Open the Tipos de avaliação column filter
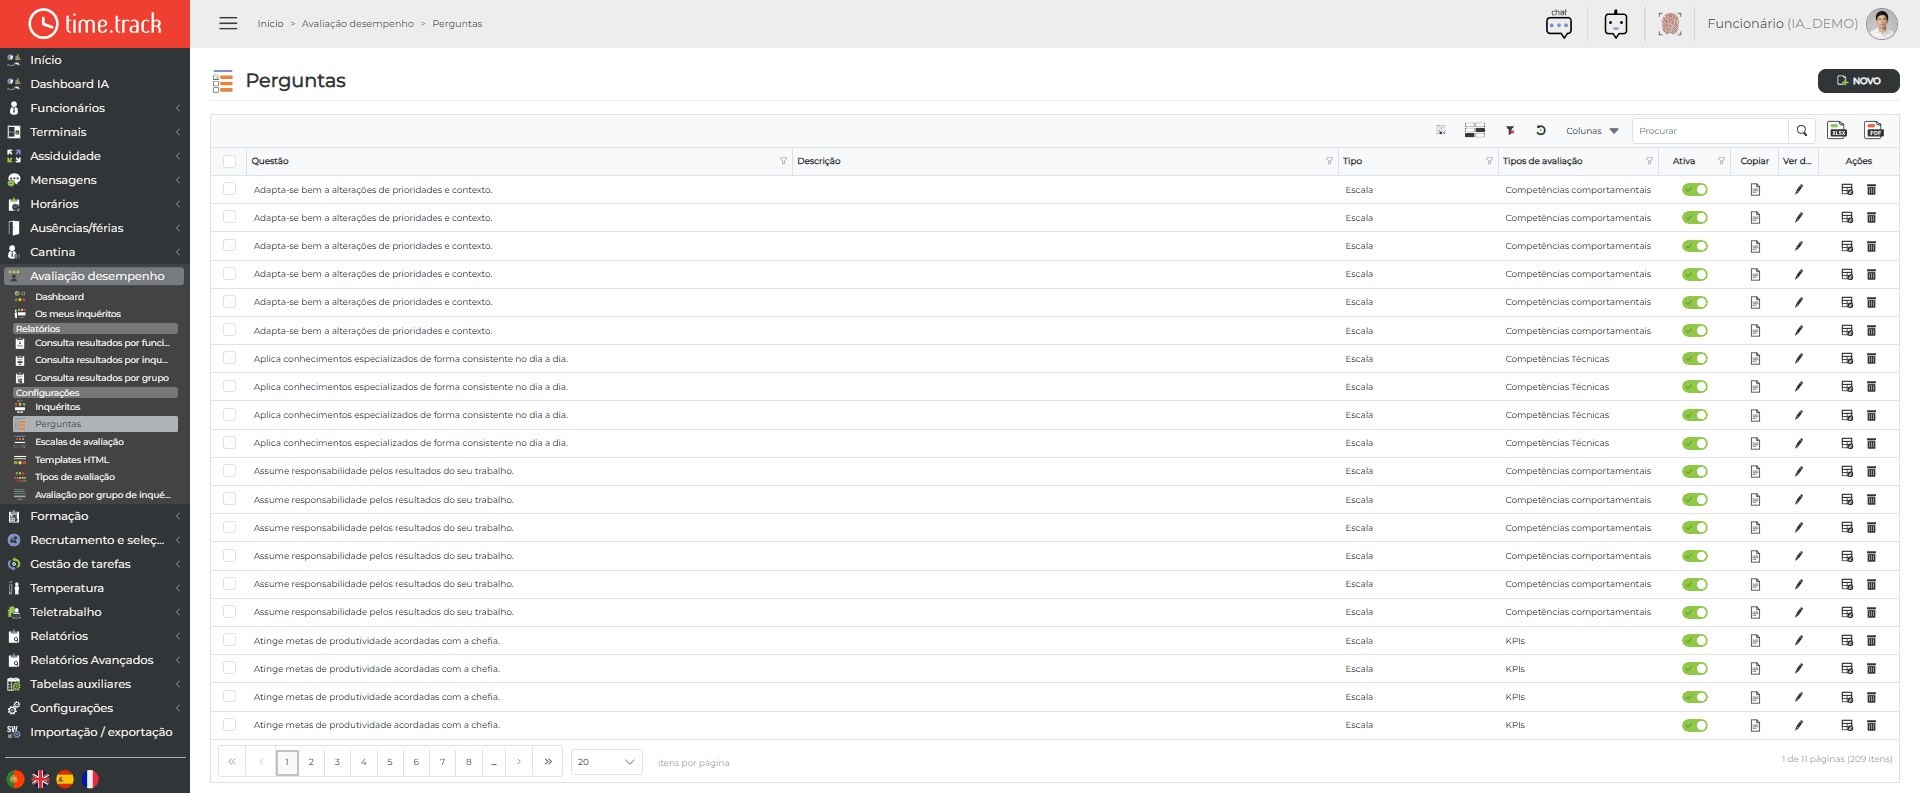The image size is (1920, 793). pyautogui.click(x=1649, y=161)
